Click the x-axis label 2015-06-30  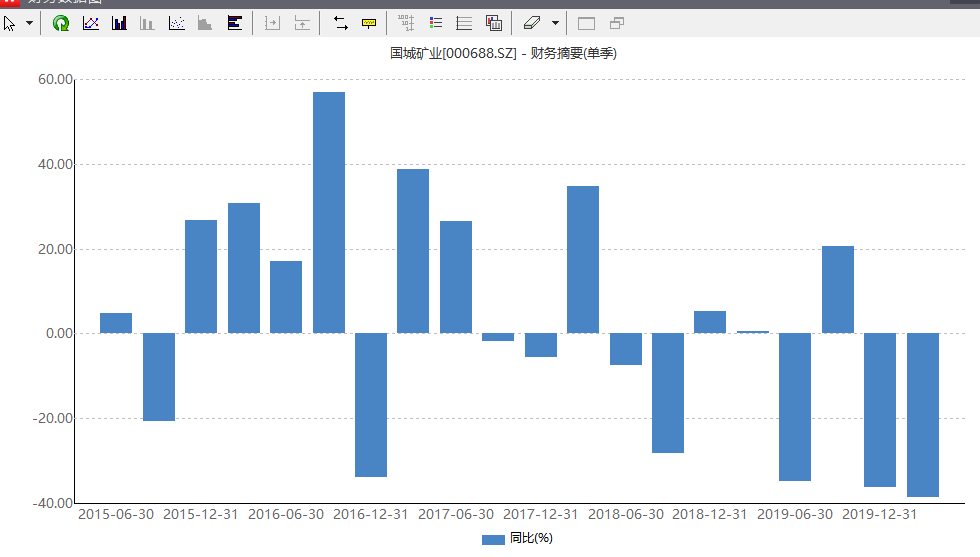click(x=116, y=514)
